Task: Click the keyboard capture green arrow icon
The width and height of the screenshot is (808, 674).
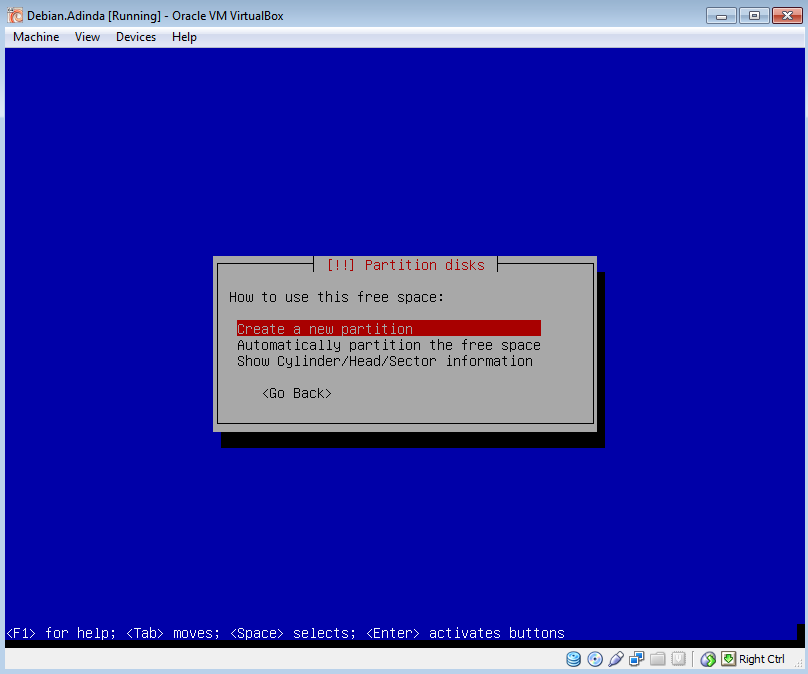Action: (728, 659)
